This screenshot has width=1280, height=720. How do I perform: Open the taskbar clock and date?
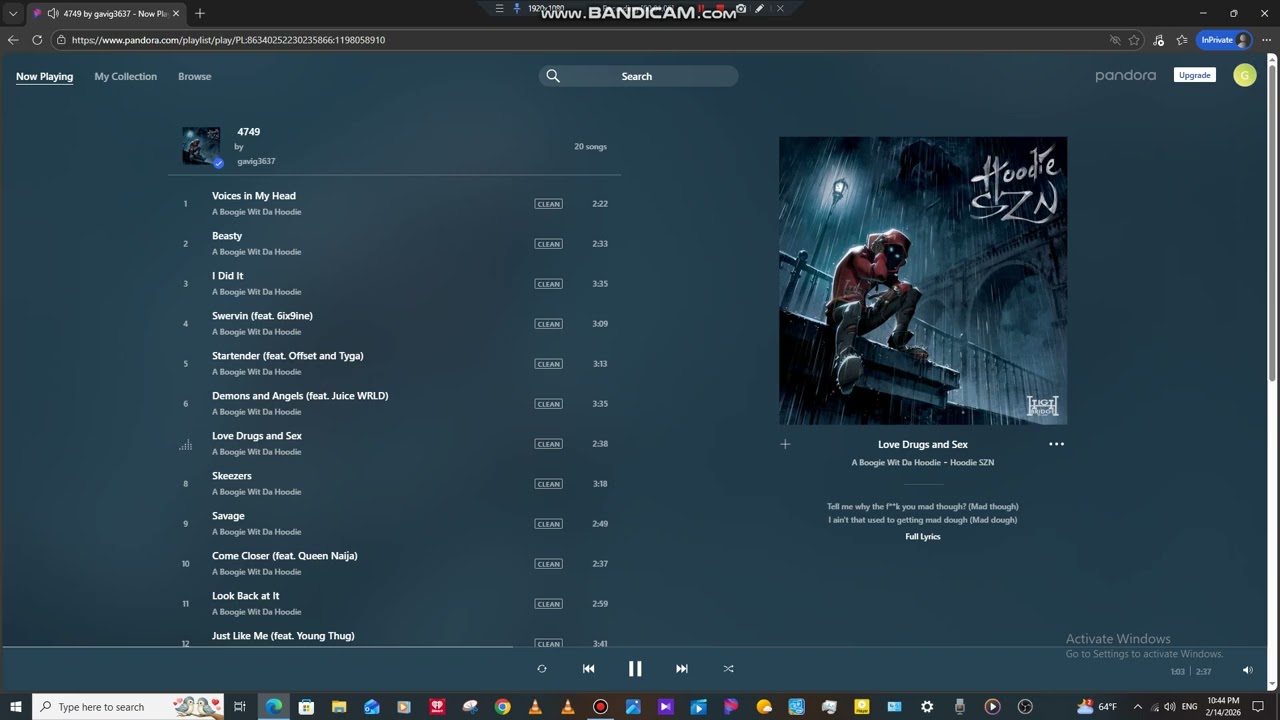(x=1223, y=707)
